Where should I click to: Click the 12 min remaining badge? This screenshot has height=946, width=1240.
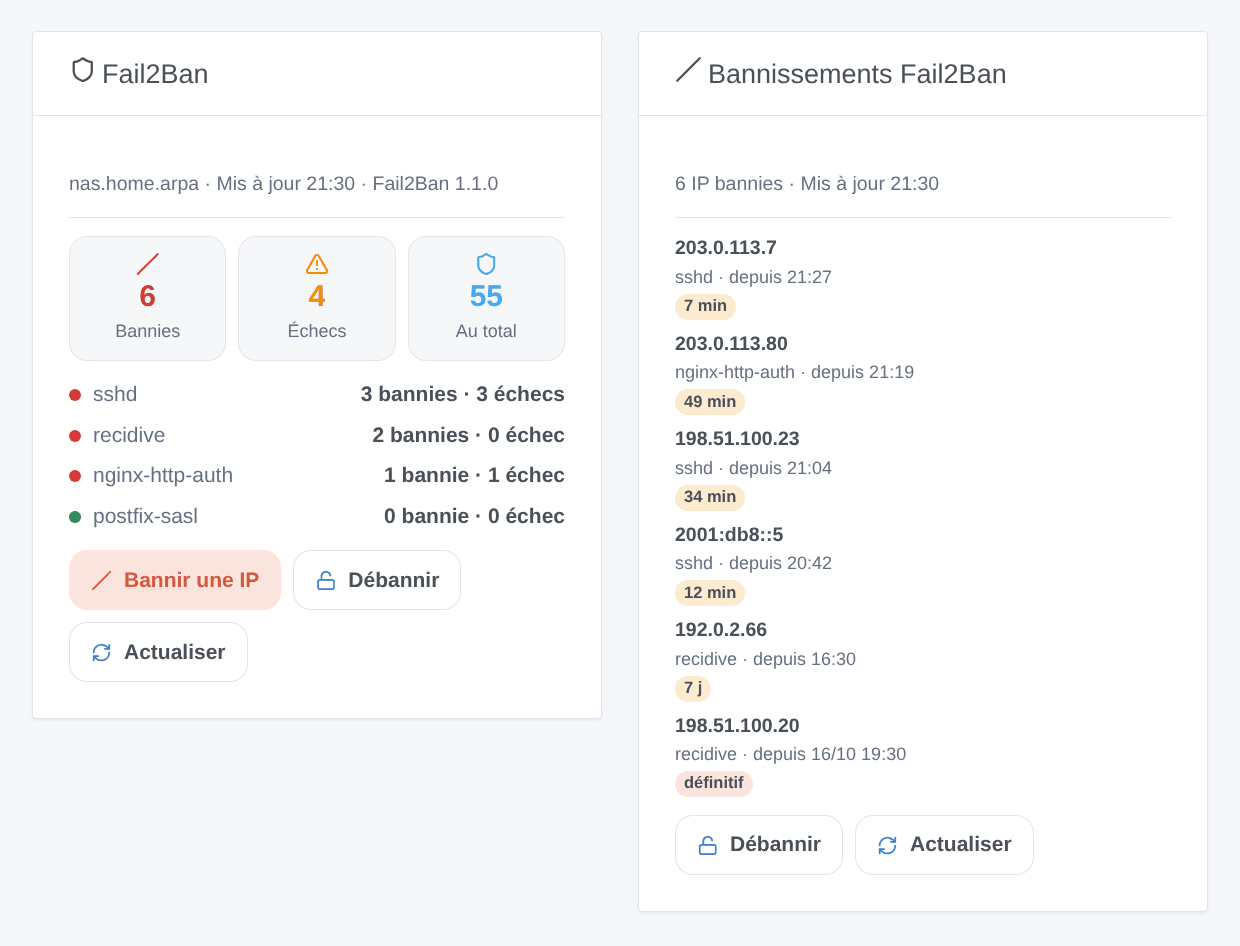point(710,593)
